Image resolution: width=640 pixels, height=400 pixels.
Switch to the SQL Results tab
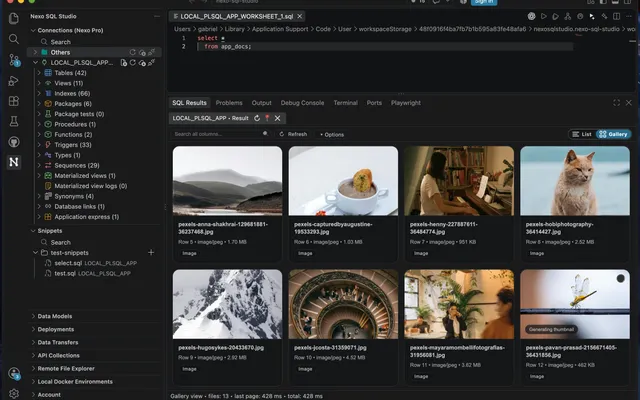[189, 103]
